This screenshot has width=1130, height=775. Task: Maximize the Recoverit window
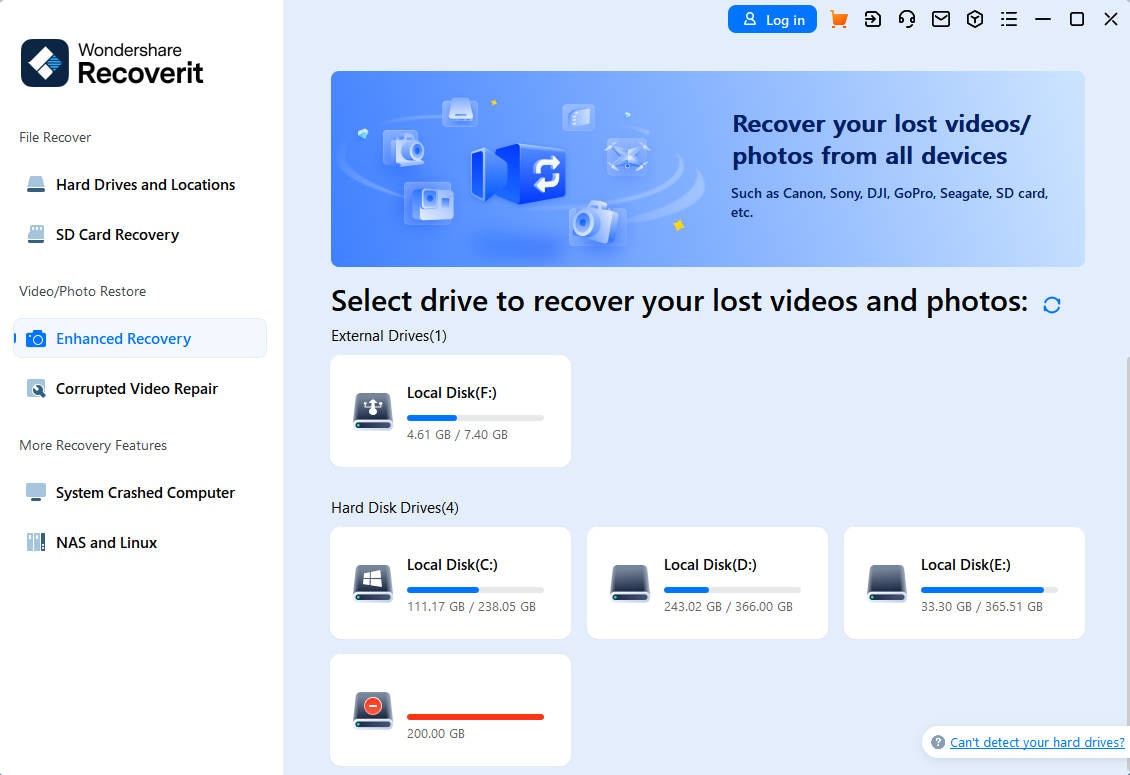(1077, 19)
